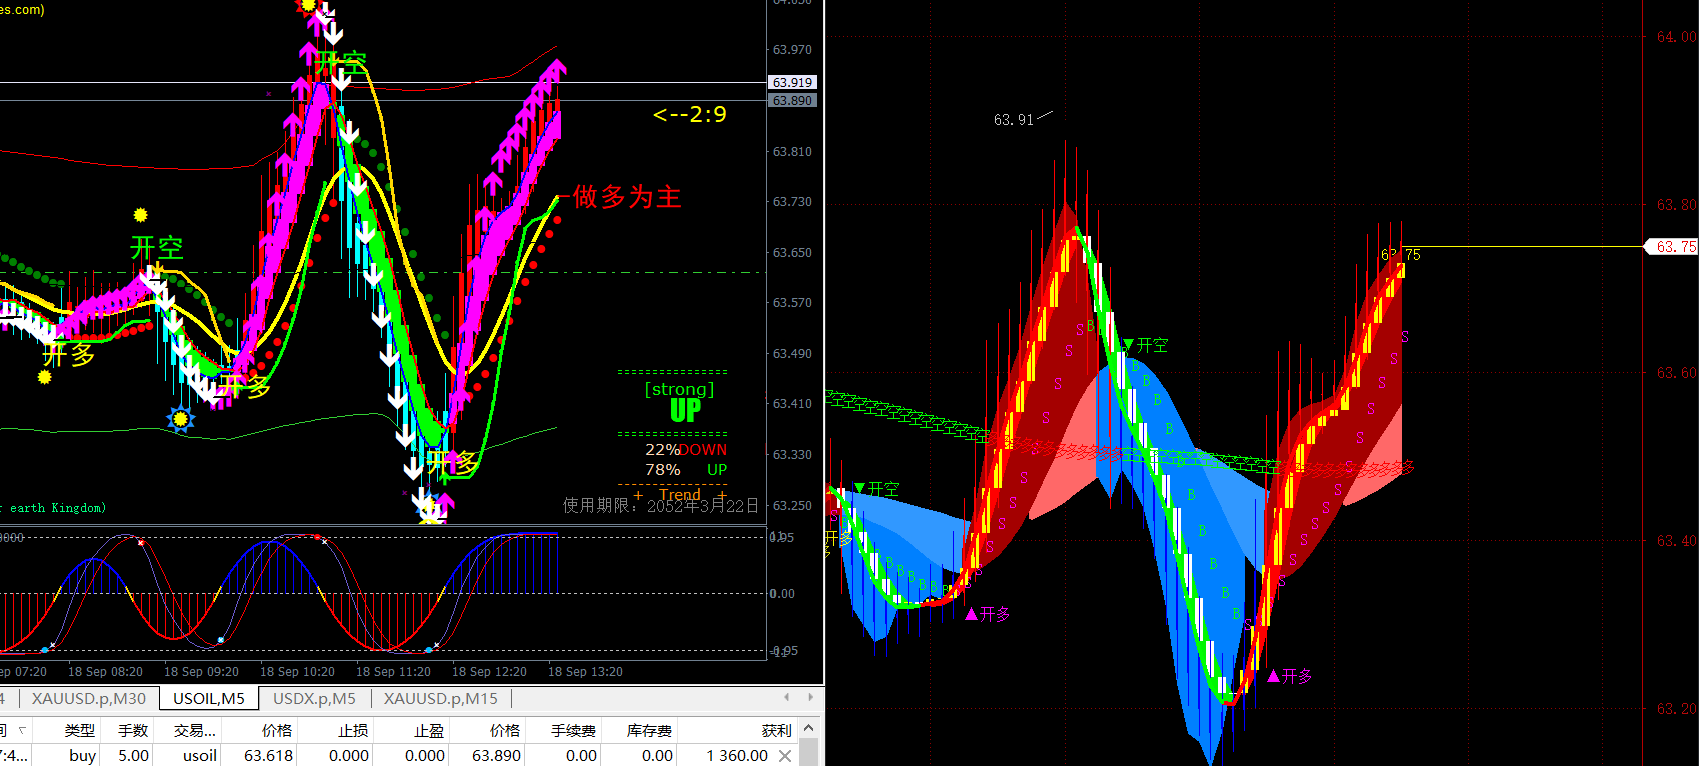Click the 63.919 price tag on the axis
Screen dimensions: 1699x766
point(792,82)
